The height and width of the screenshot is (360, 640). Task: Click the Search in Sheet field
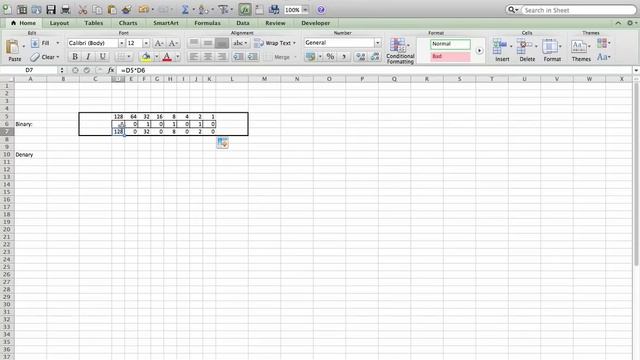[578, 10]
